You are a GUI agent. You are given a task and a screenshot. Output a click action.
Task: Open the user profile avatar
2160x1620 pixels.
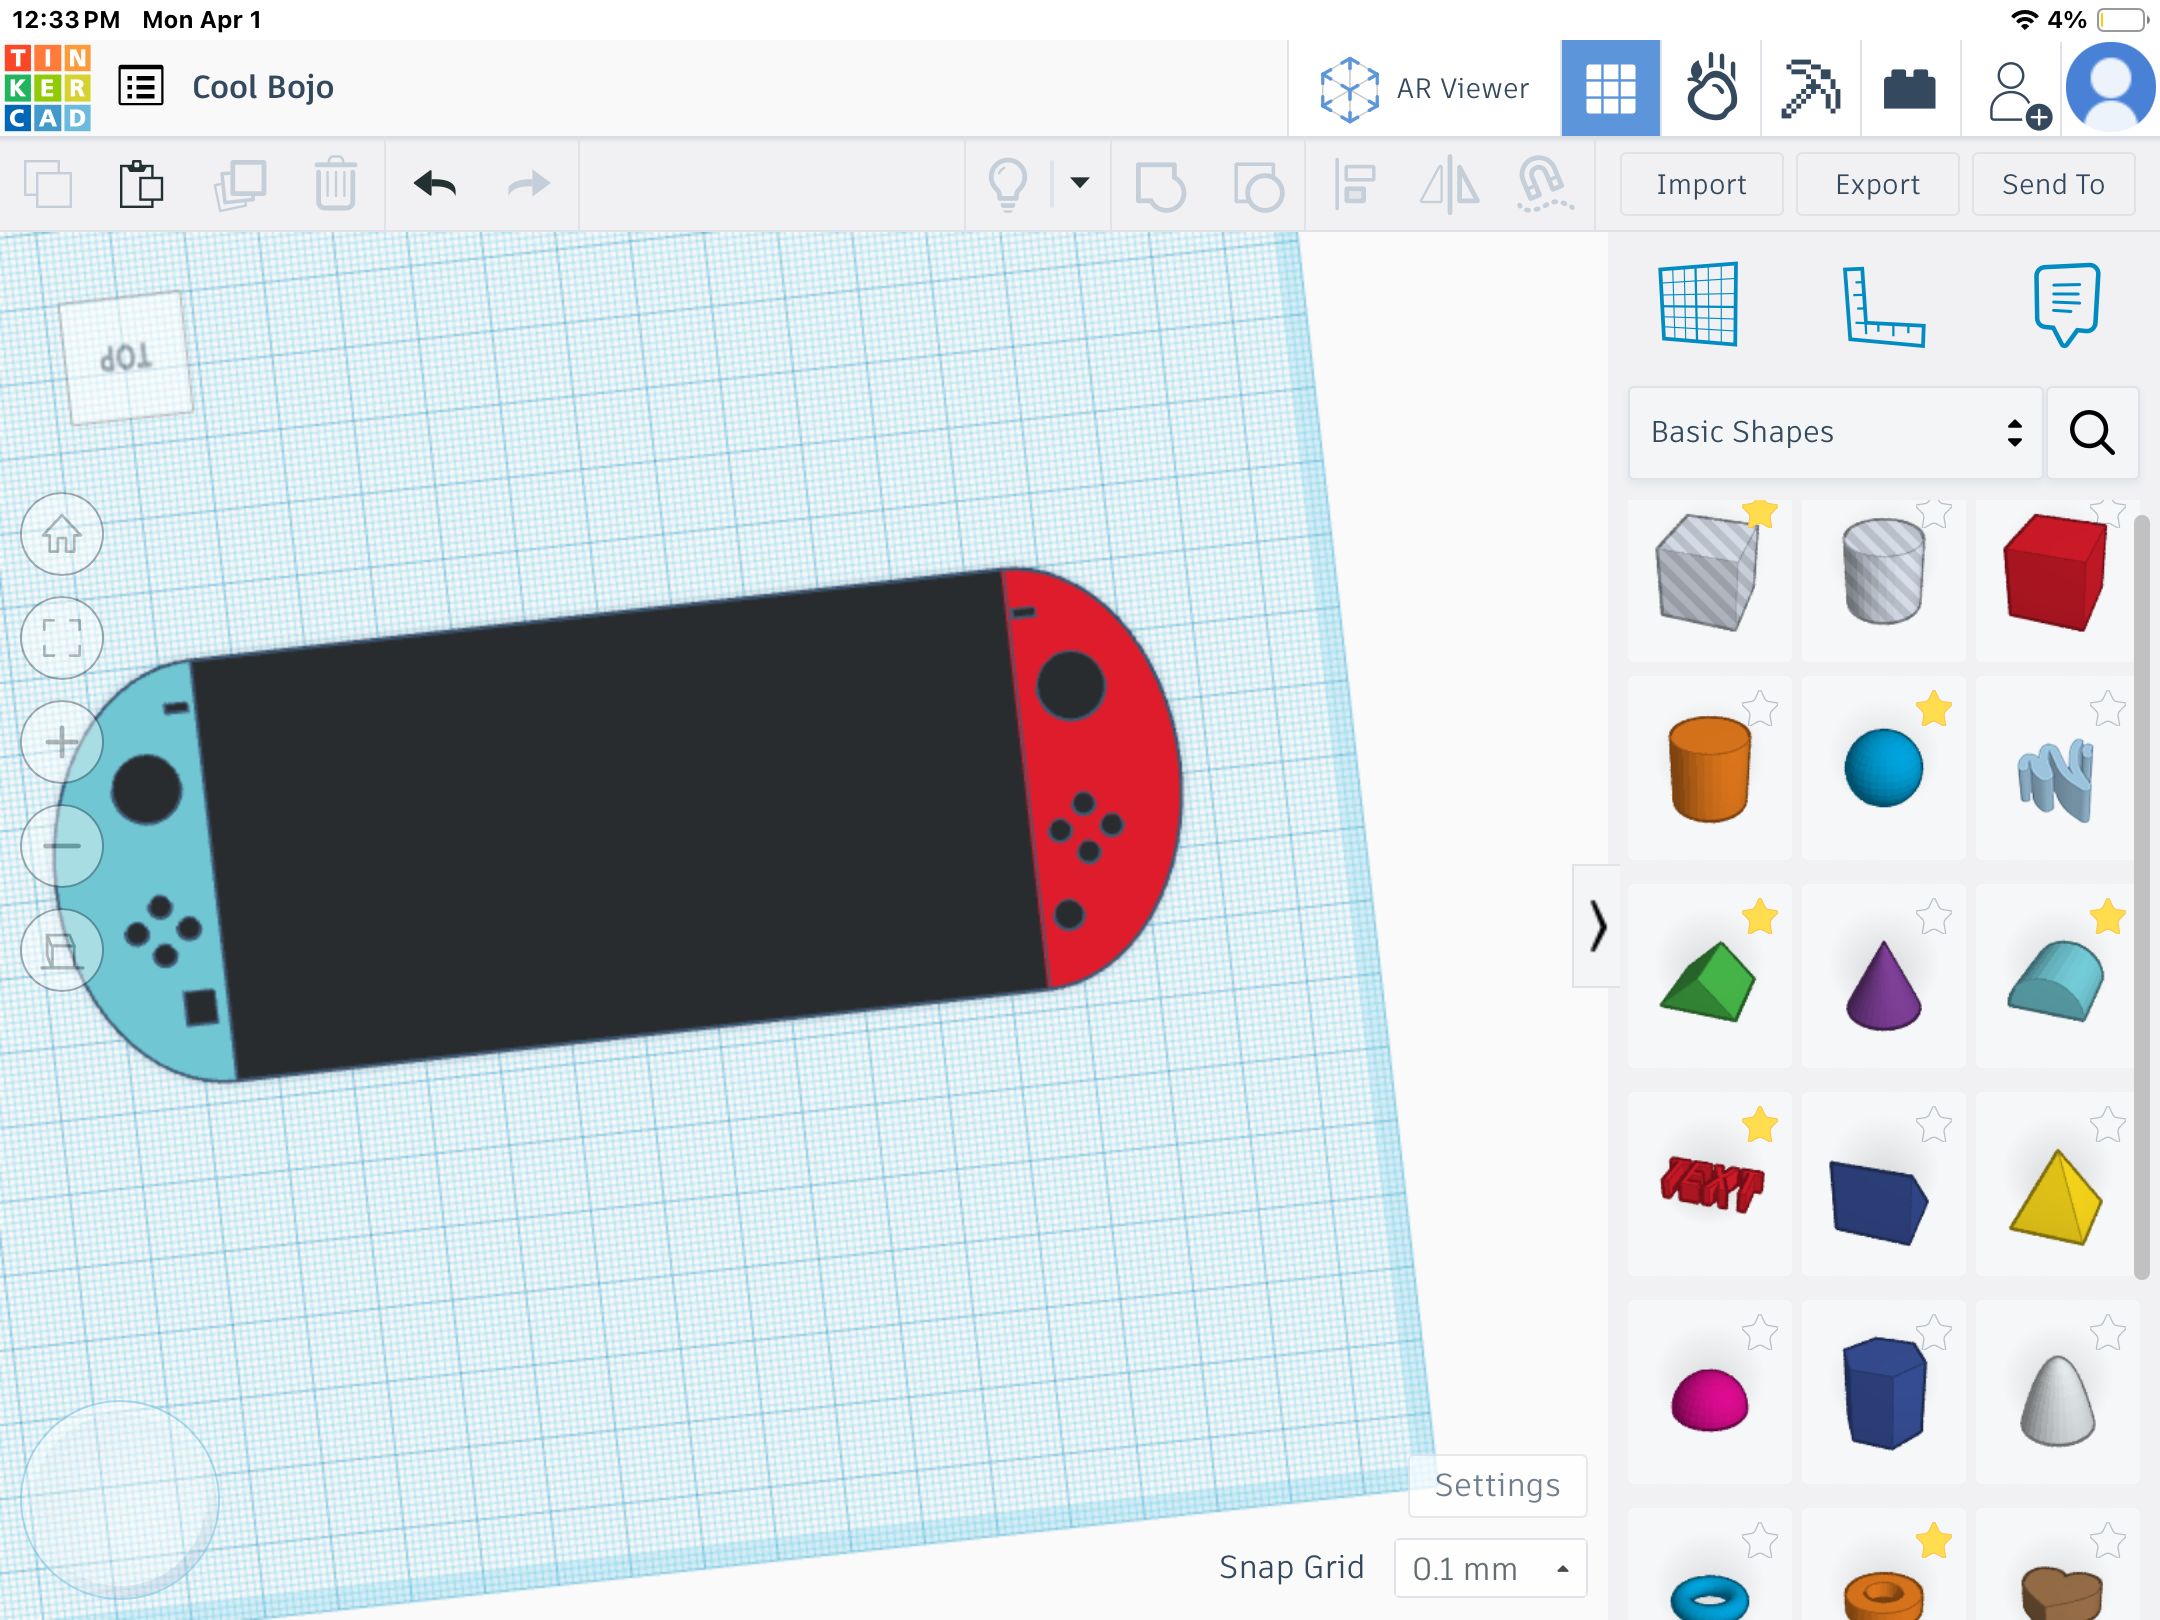click(x=2110, y=88)
